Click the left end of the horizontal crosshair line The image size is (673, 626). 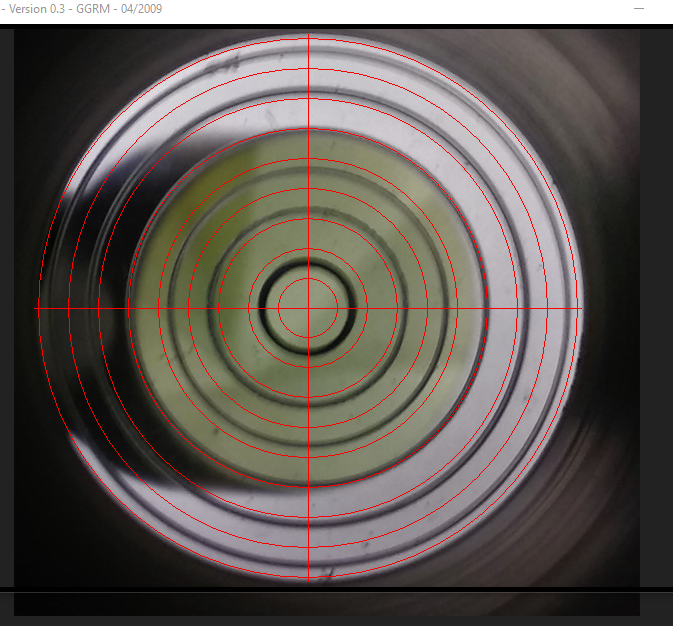click(37, 309)
